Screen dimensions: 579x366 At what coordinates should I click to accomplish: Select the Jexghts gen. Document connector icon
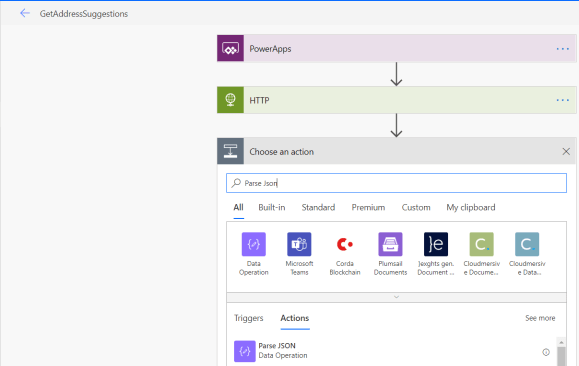(436, 244)
